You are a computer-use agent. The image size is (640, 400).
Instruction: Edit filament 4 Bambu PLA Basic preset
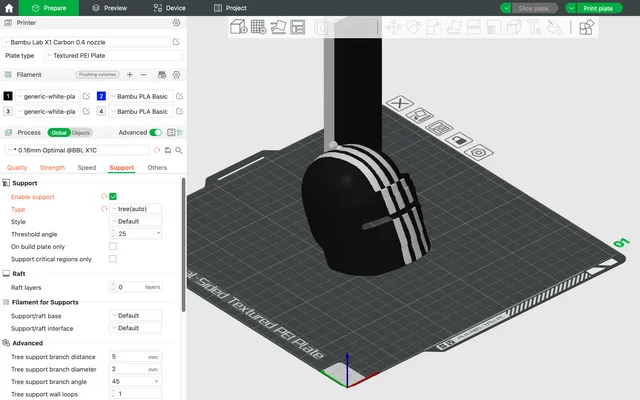coord(179,111)
